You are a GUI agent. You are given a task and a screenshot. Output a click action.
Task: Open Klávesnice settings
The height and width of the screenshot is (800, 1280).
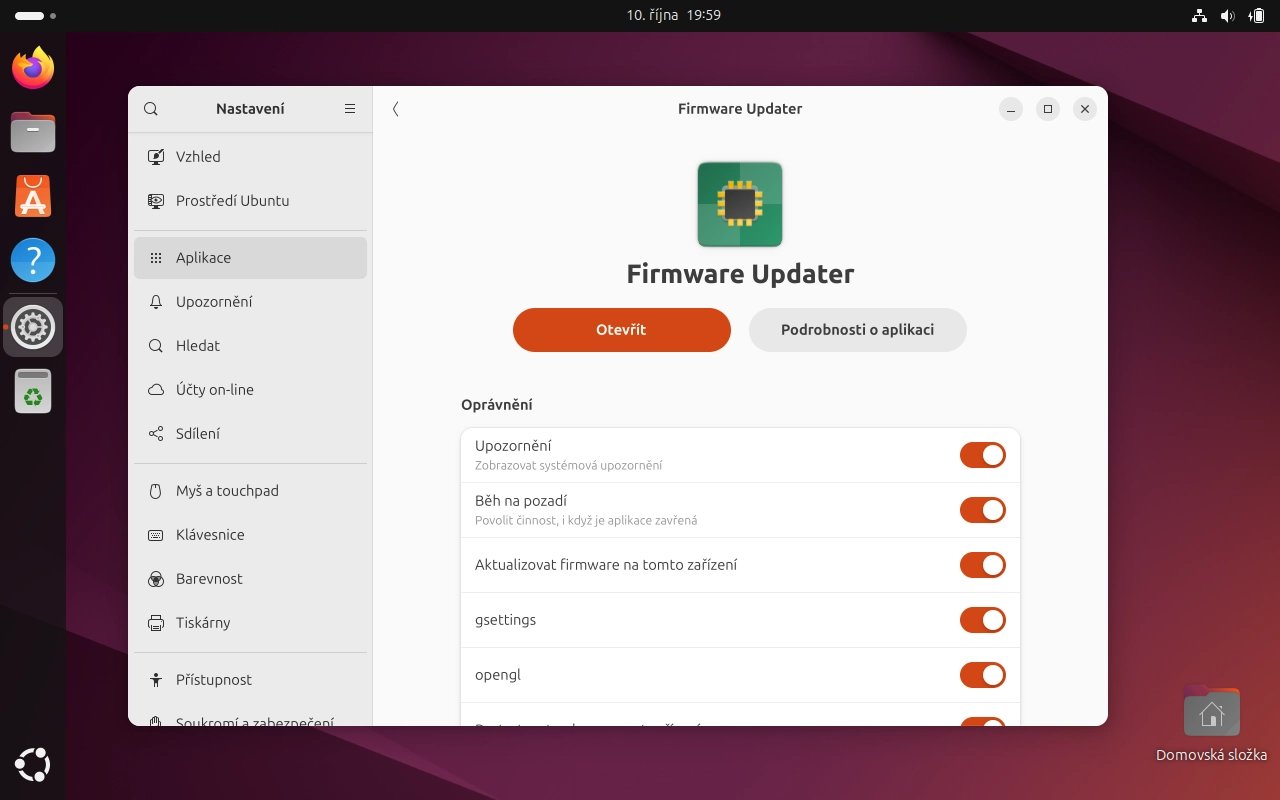pyautogui.click(x=250, y=535)
